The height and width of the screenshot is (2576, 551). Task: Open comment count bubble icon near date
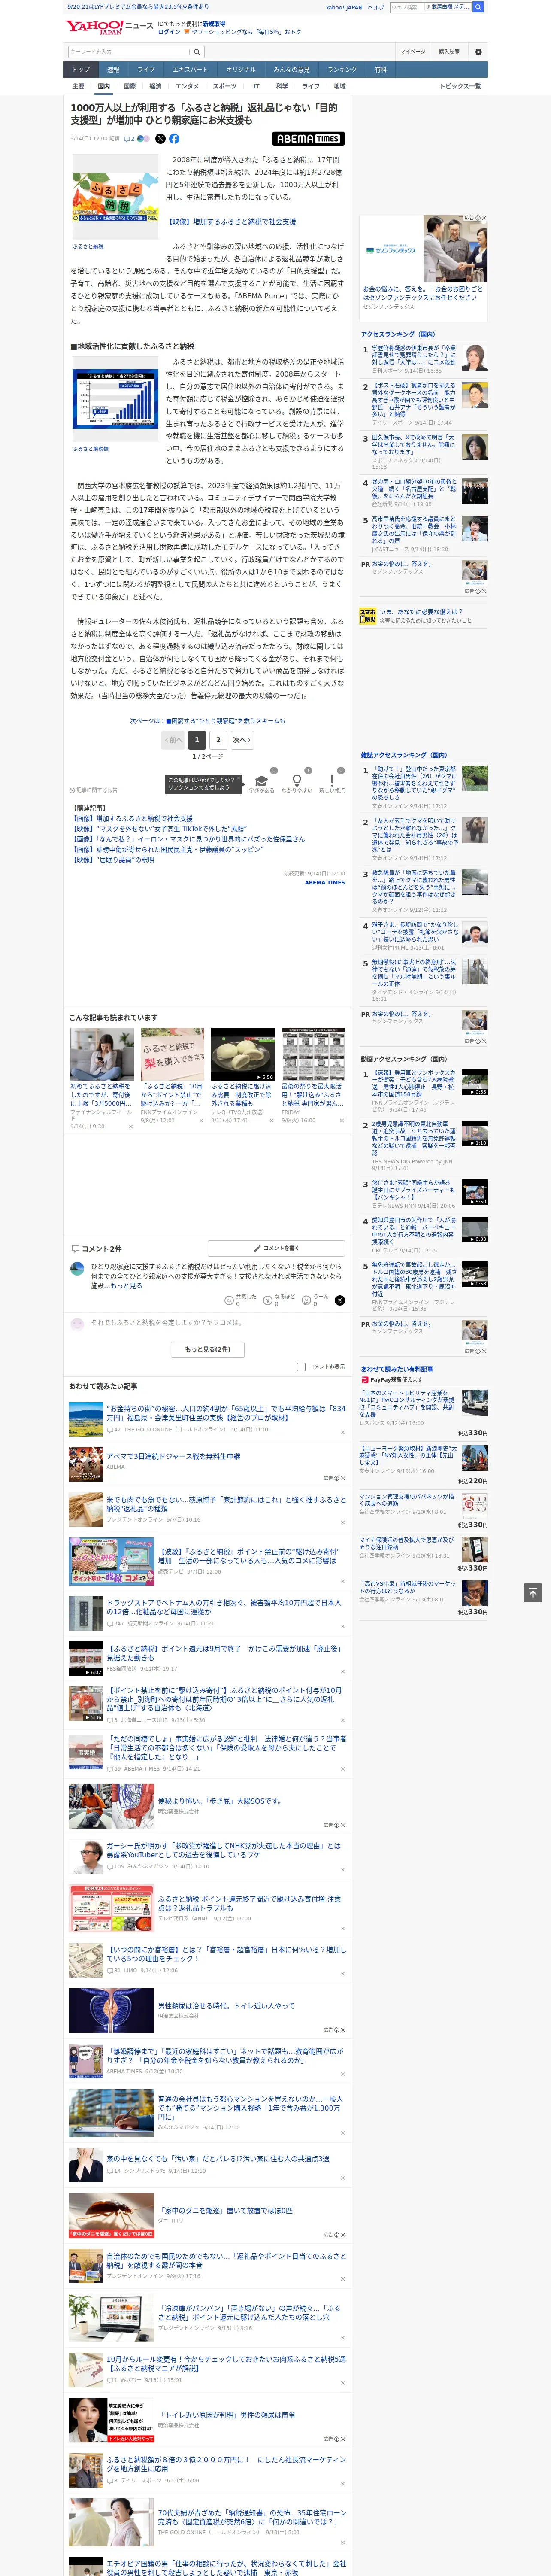(129, 139)
